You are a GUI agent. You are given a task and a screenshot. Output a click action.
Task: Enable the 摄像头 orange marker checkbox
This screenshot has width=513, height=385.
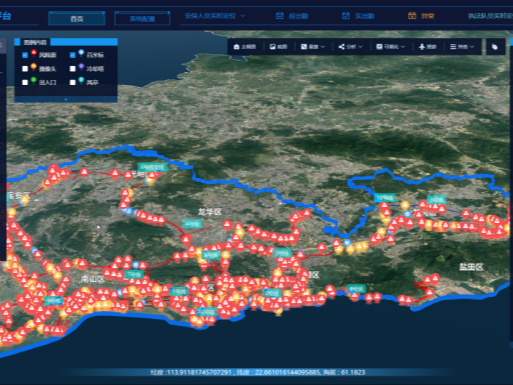point(25,69)
